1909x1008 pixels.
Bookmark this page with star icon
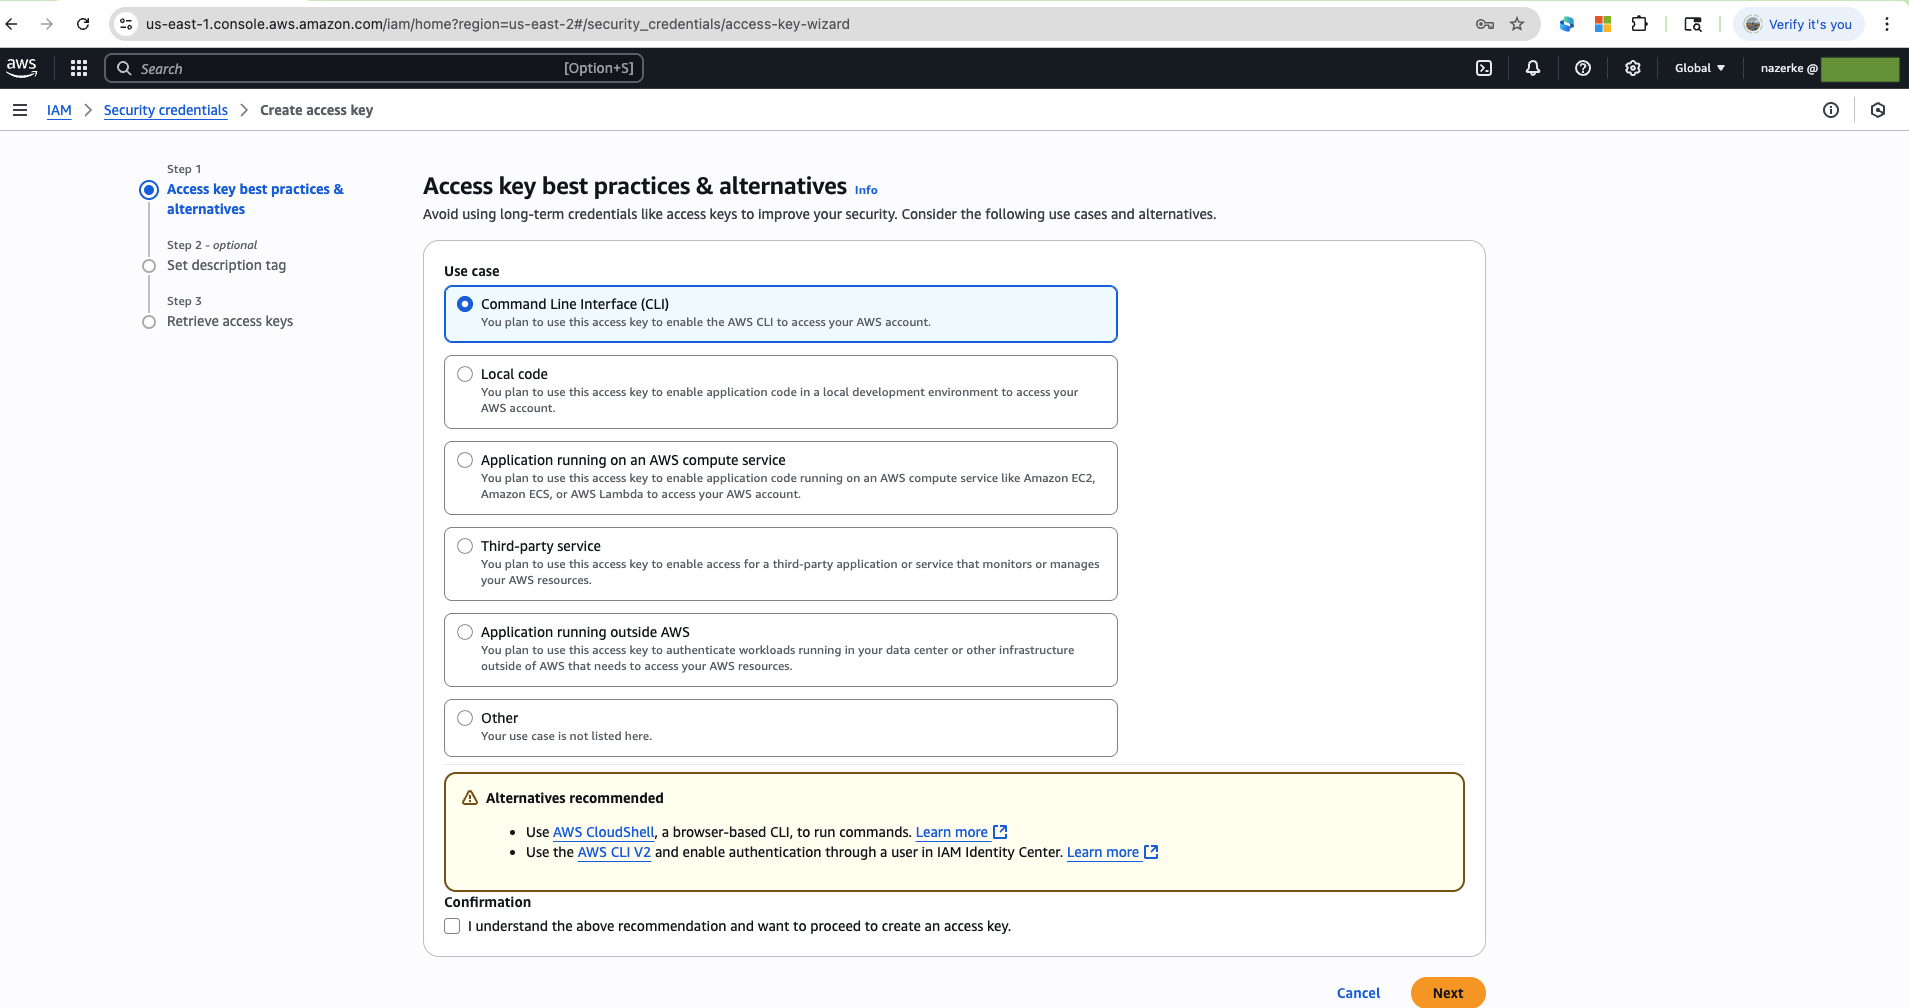pos(1517,24)
